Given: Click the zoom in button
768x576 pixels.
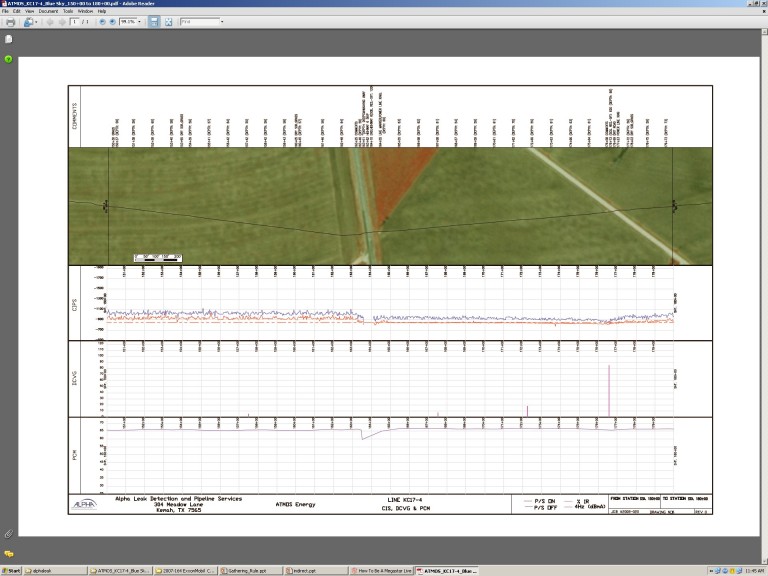Looking at the screenshot, I should pos(113,22).
